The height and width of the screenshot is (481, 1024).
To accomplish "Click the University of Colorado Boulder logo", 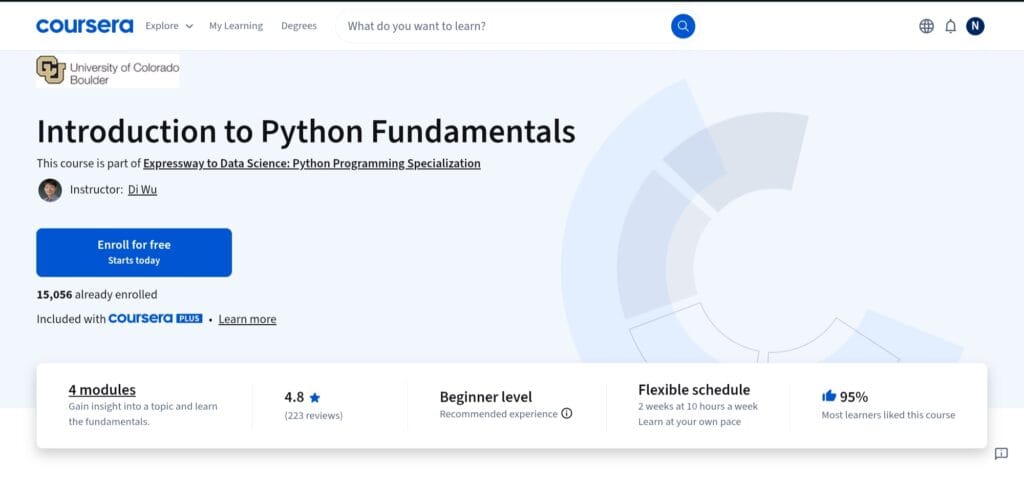I will pyautogui.click(x=108, y=71).
